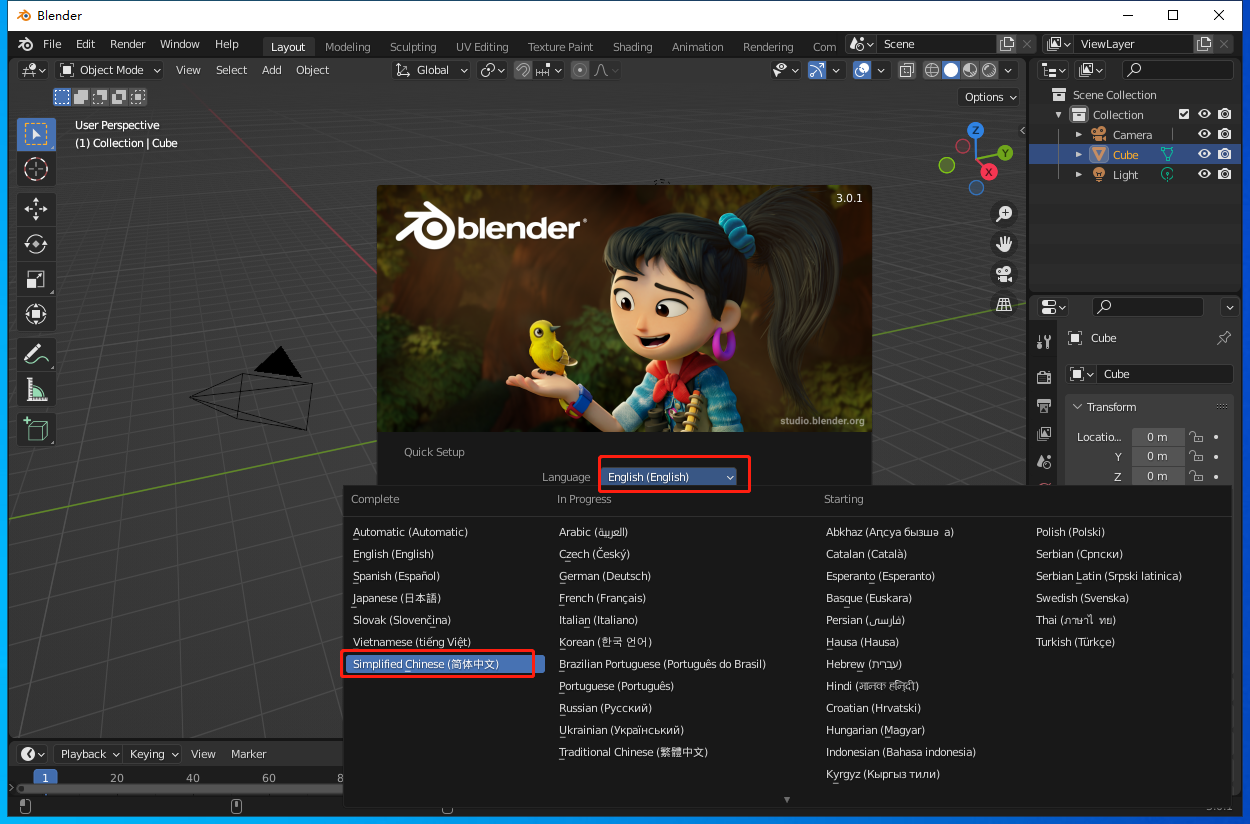
Task: Expand the Light outliner row
Action: click(x=1078, y=174)
